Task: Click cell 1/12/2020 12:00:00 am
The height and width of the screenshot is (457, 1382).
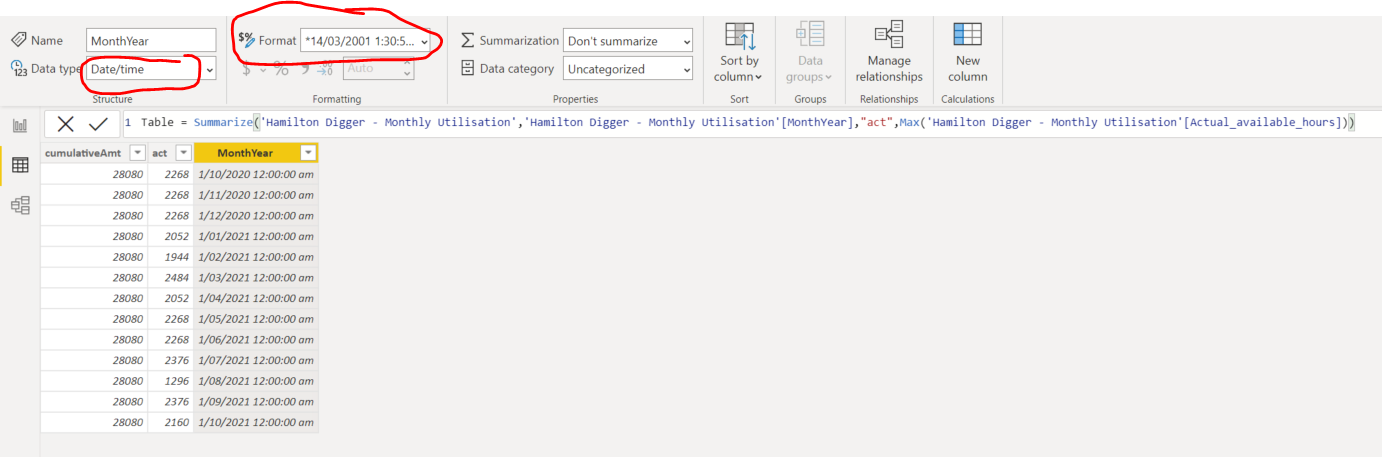Action: click(256, 215)
